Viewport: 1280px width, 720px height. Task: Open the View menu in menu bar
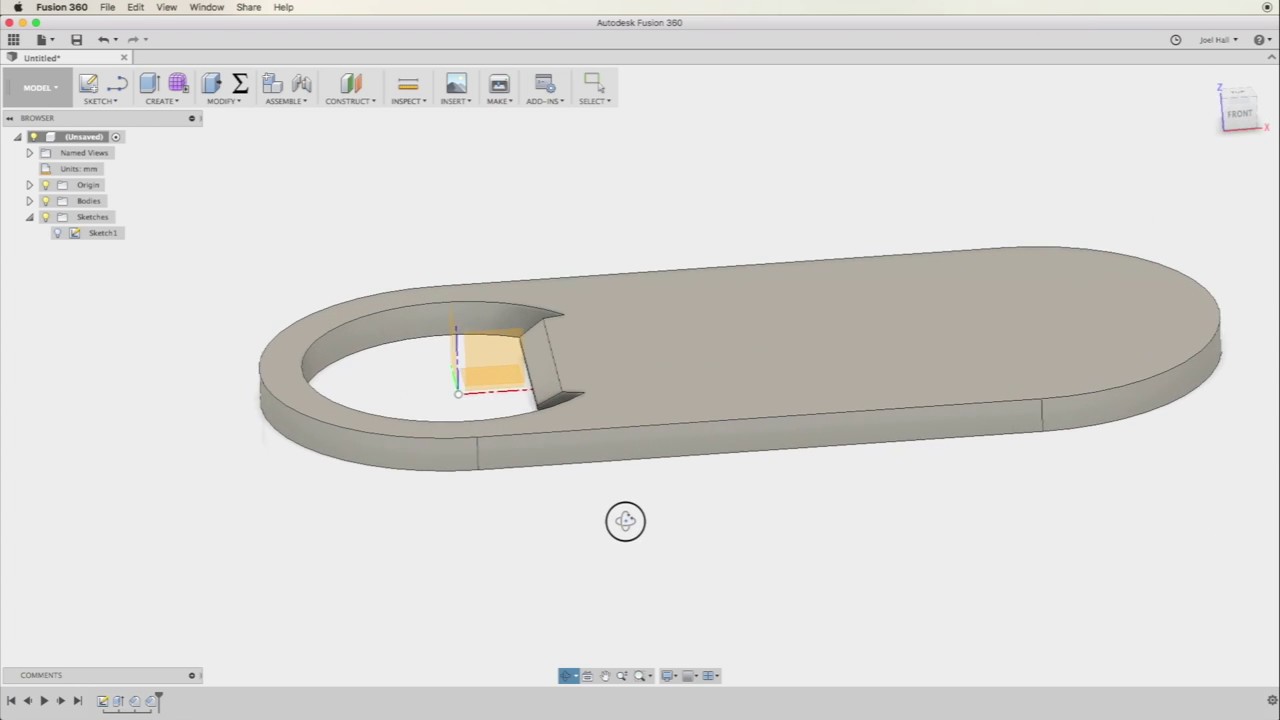point(166,7)
